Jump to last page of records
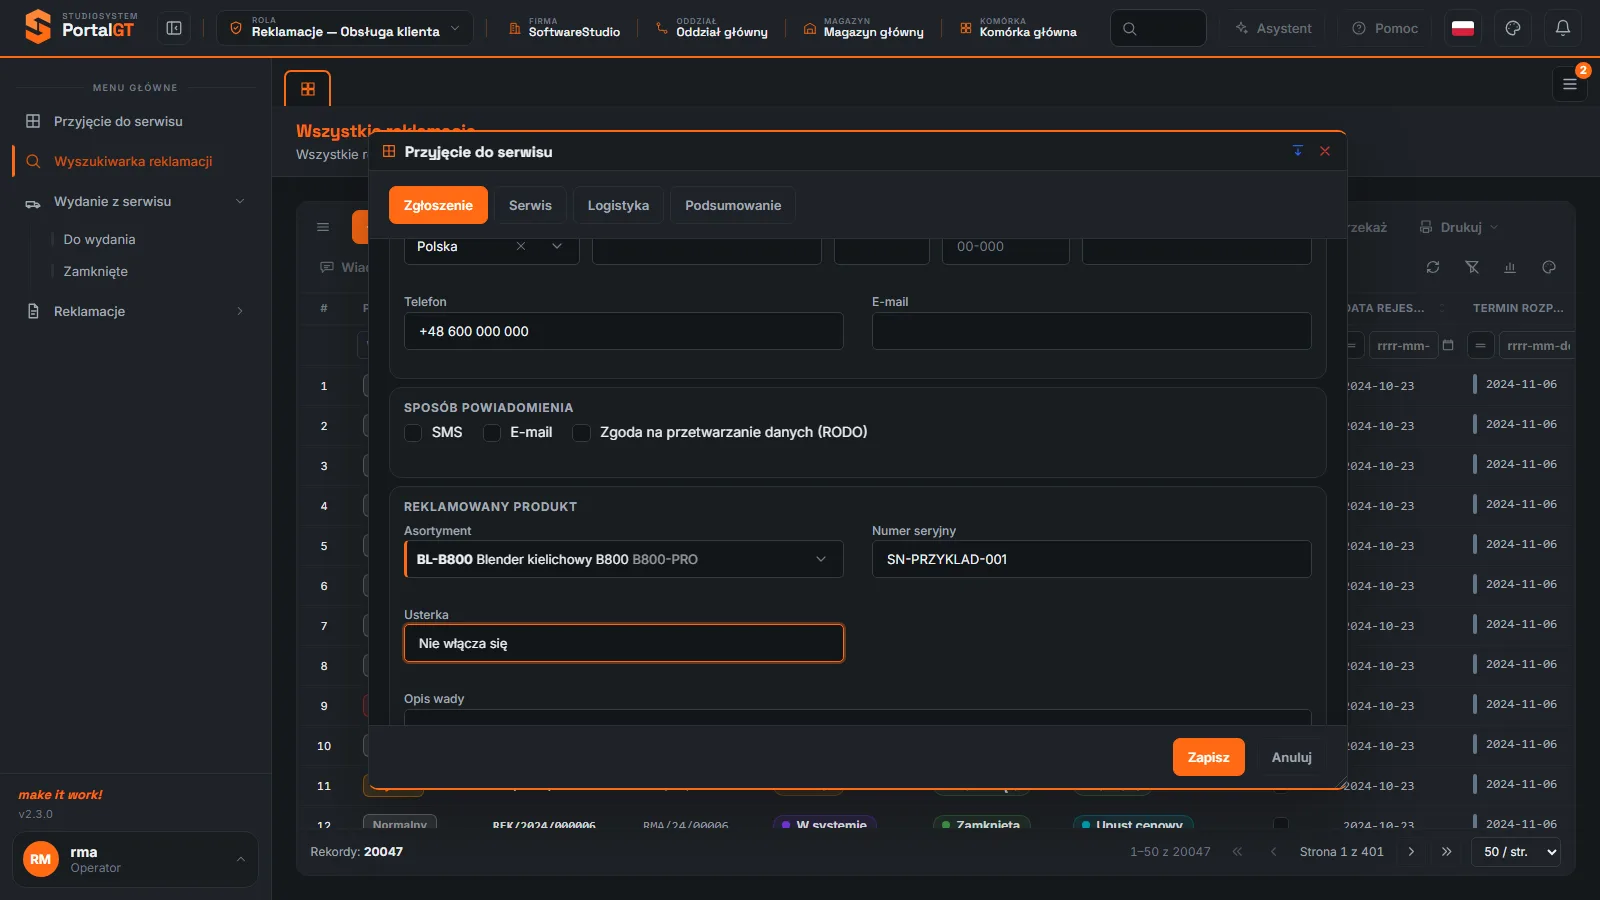This screenshot has width=1600, height=900. [x=1446, y=852]
